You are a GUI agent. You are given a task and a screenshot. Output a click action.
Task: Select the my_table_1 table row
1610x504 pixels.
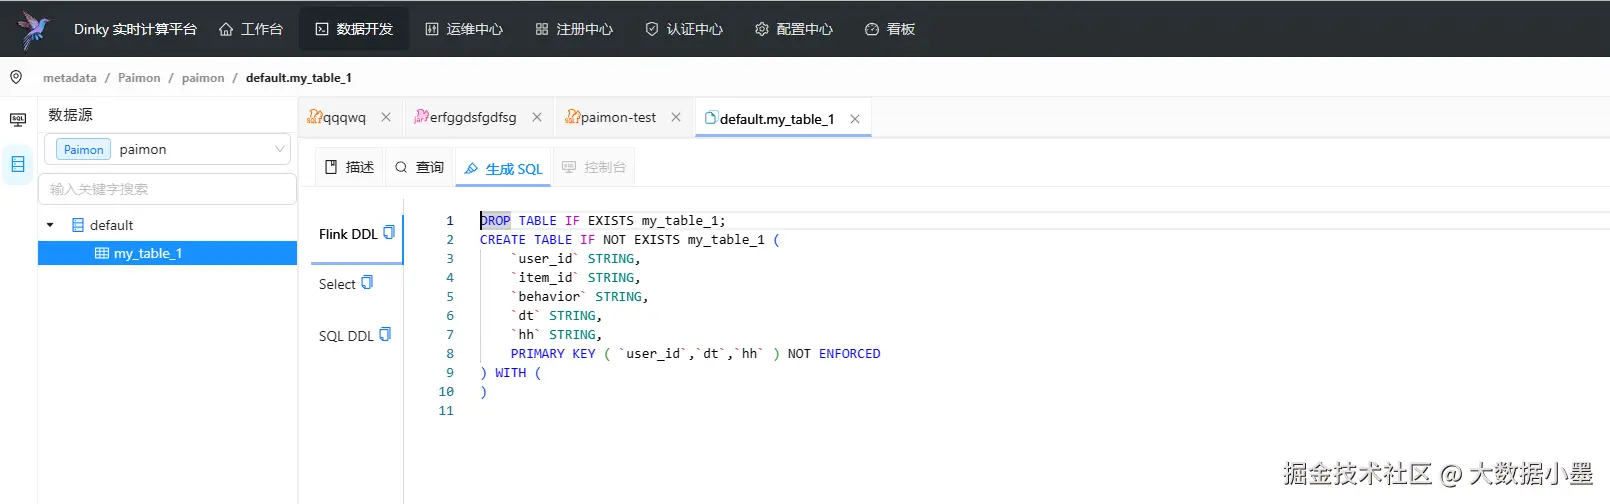coord(167,253)
